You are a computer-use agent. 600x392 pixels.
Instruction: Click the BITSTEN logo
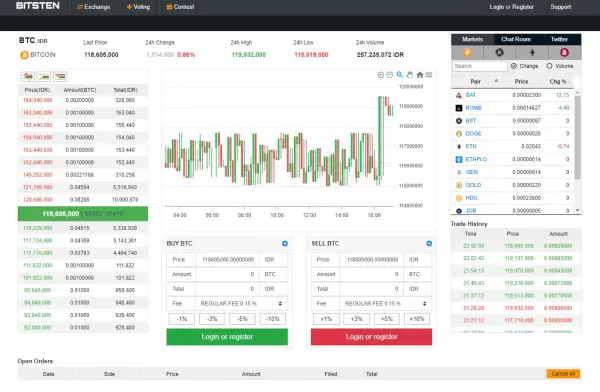point(38,6)
